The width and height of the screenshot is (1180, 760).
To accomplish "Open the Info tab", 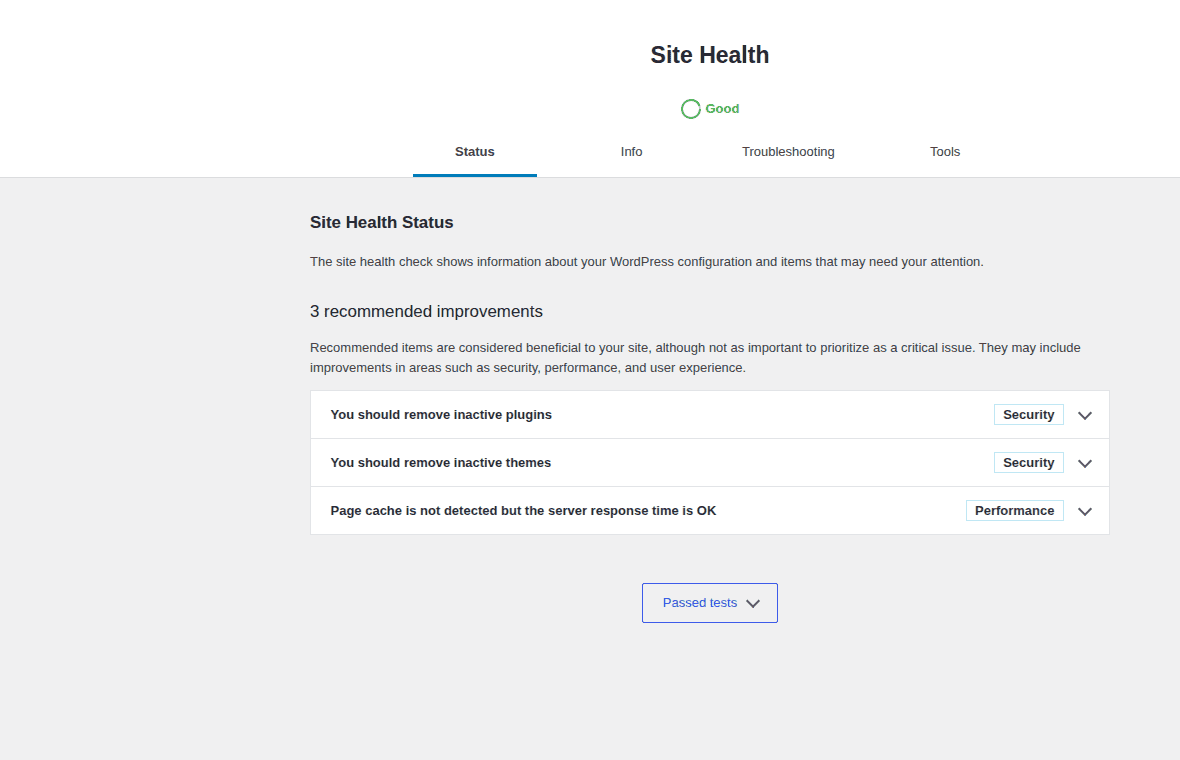I will click(631, 152).
